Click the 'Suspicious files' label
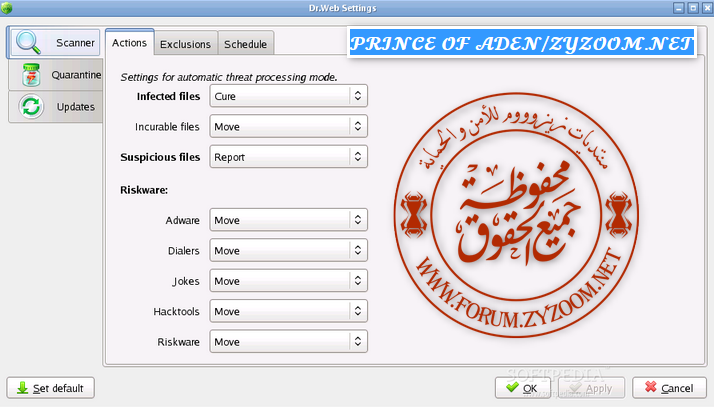 tap(160, 157)
